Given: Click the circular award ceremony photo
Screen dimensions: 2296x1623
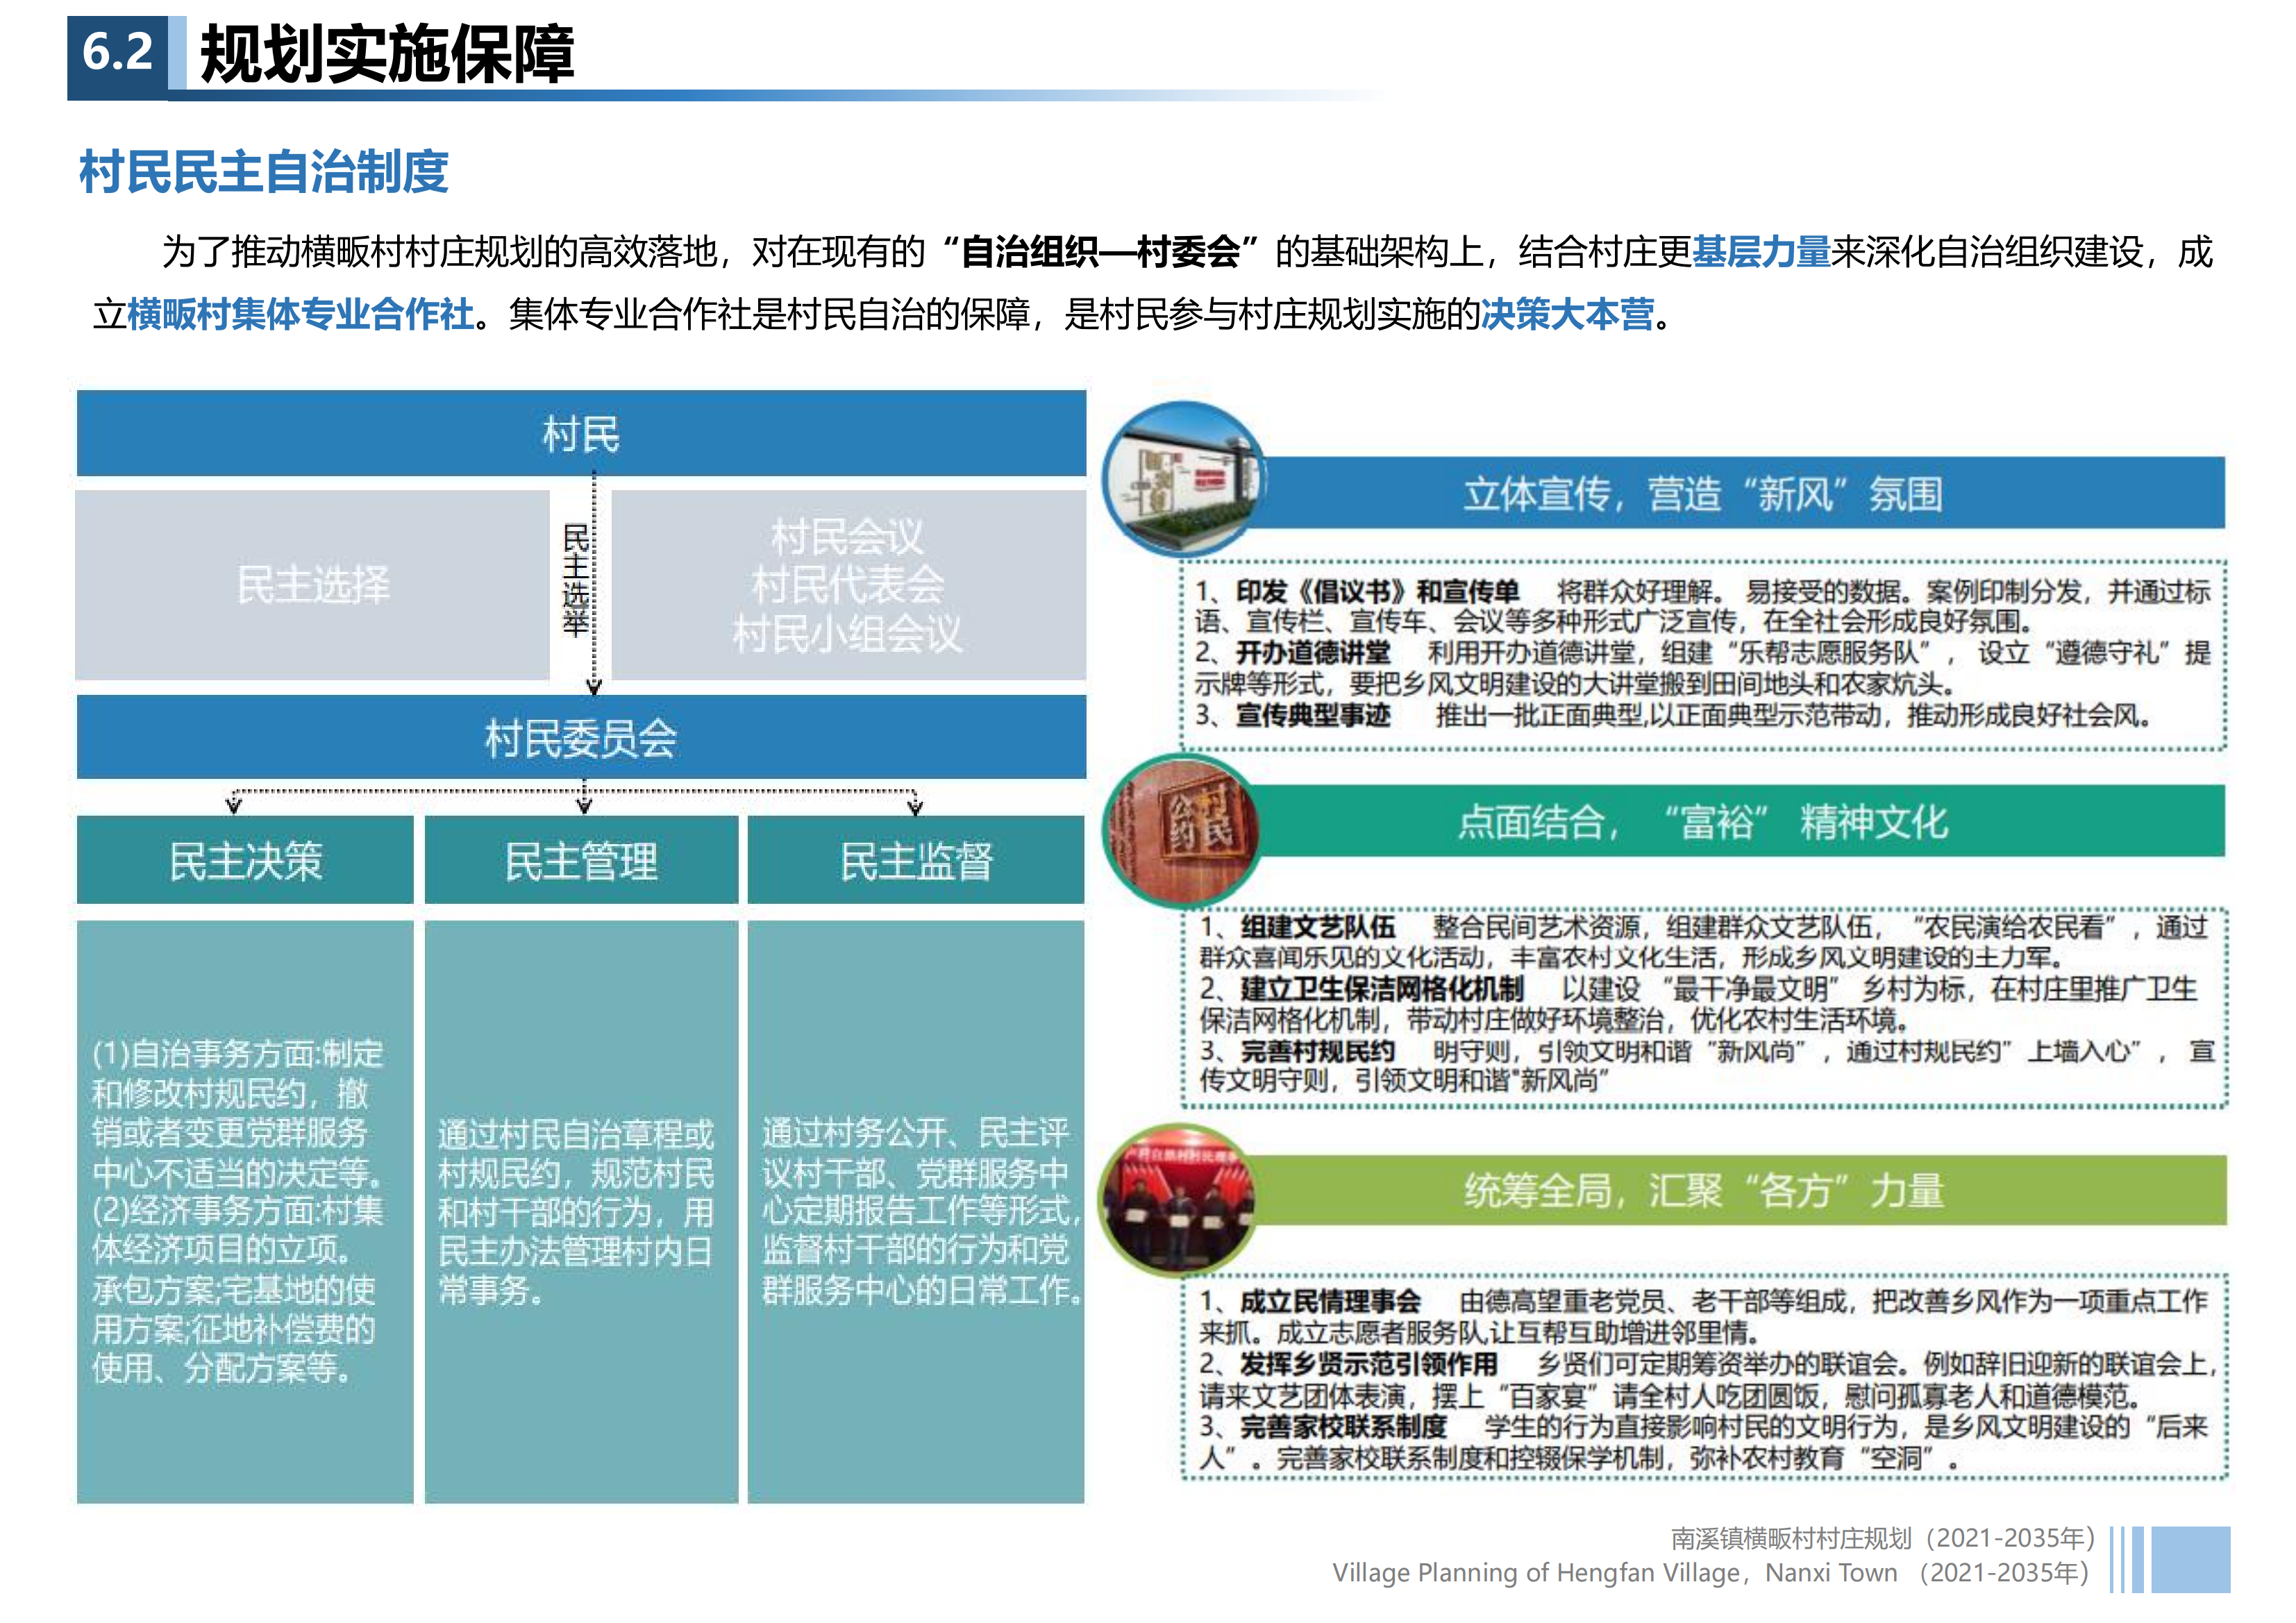Looking at the screenshot, I should (1177, 1200).
